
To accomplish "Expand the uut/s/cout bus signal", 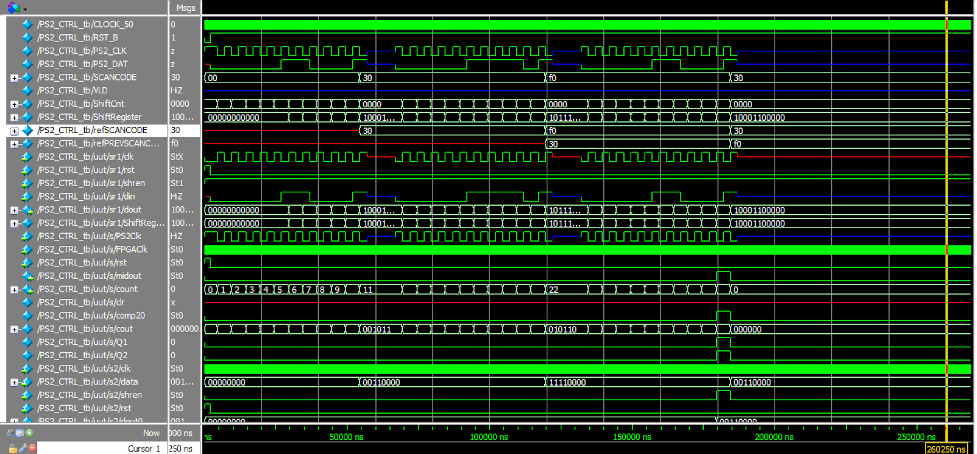I will (14, 328).
